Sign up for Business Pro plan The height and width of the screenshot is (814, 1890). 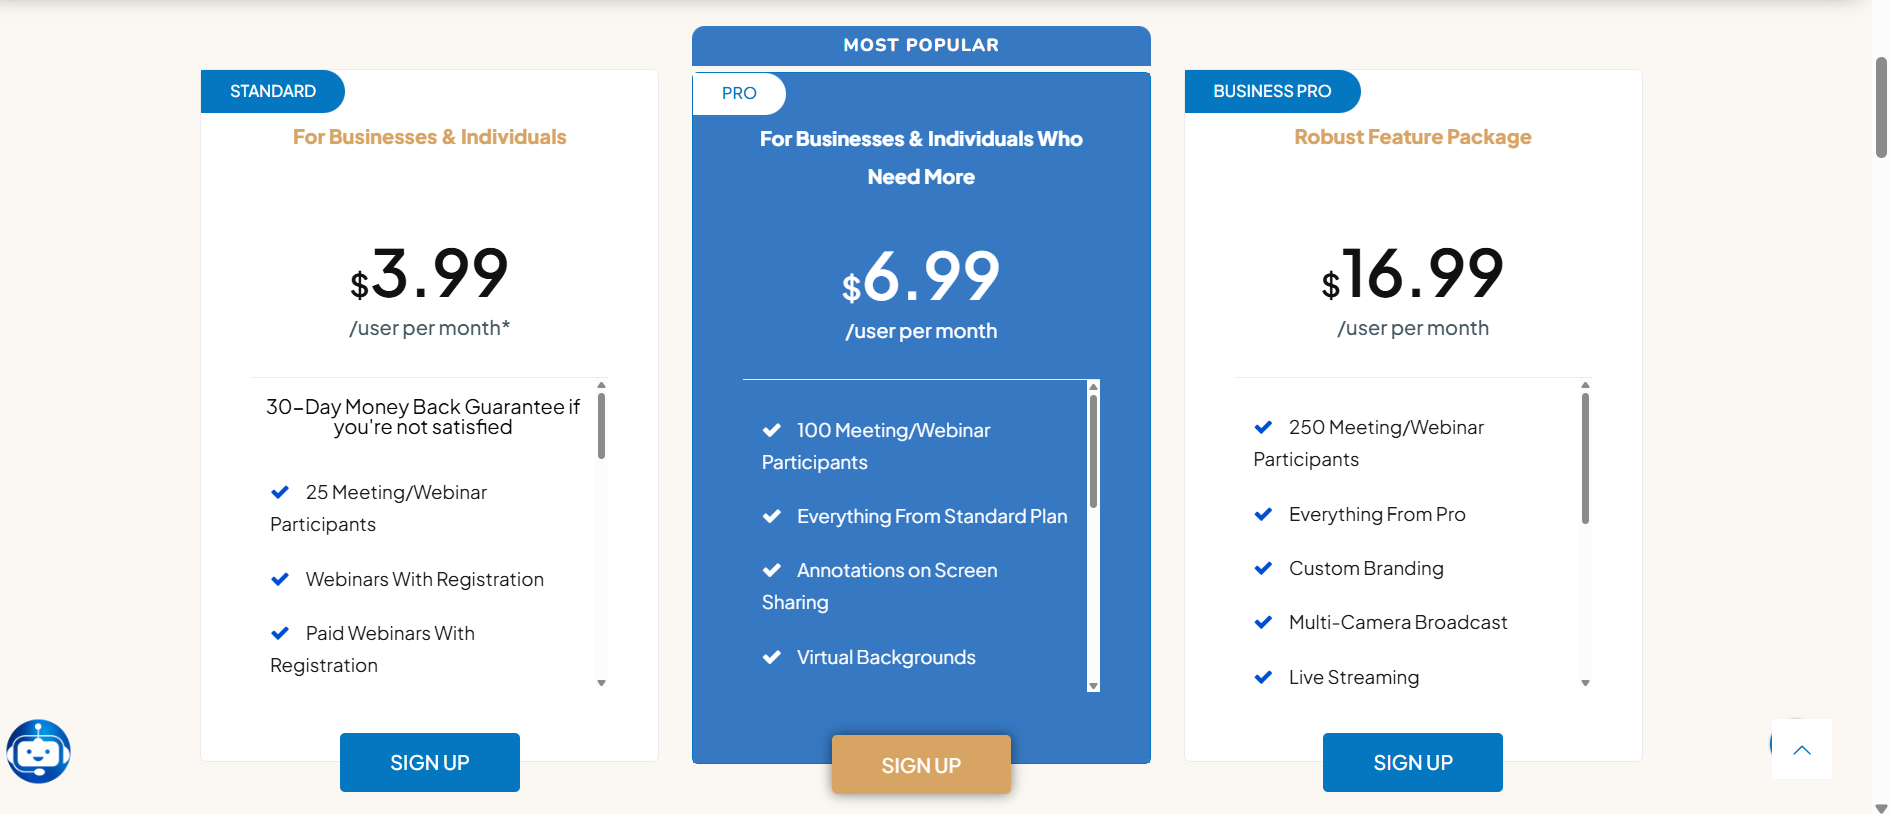point(1412,762)
